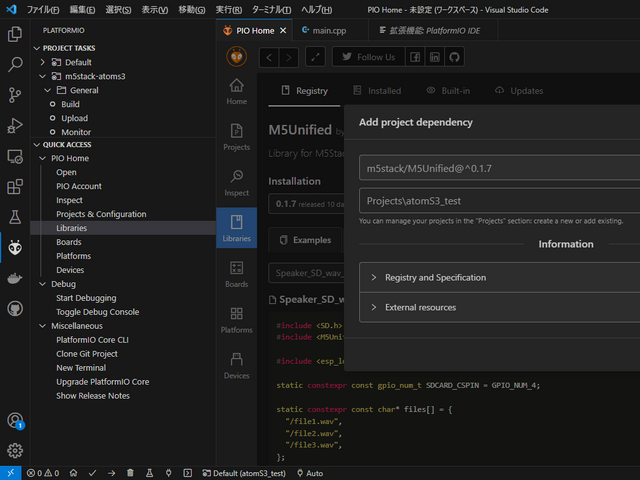640x480 pixels.
Task: Open Inspect in PIO sidebar
Action: [x=237, y=183]
